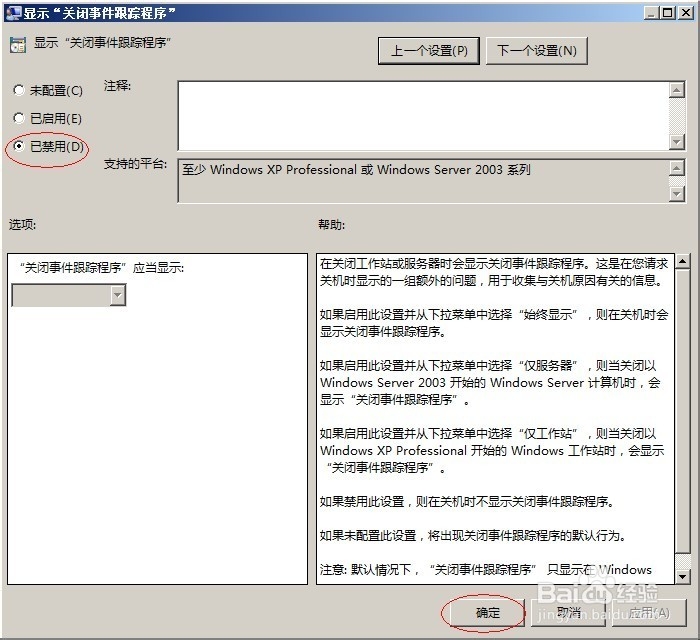
Task: Select the 已启用(E) radio option
Action: [x=47, y=118]
